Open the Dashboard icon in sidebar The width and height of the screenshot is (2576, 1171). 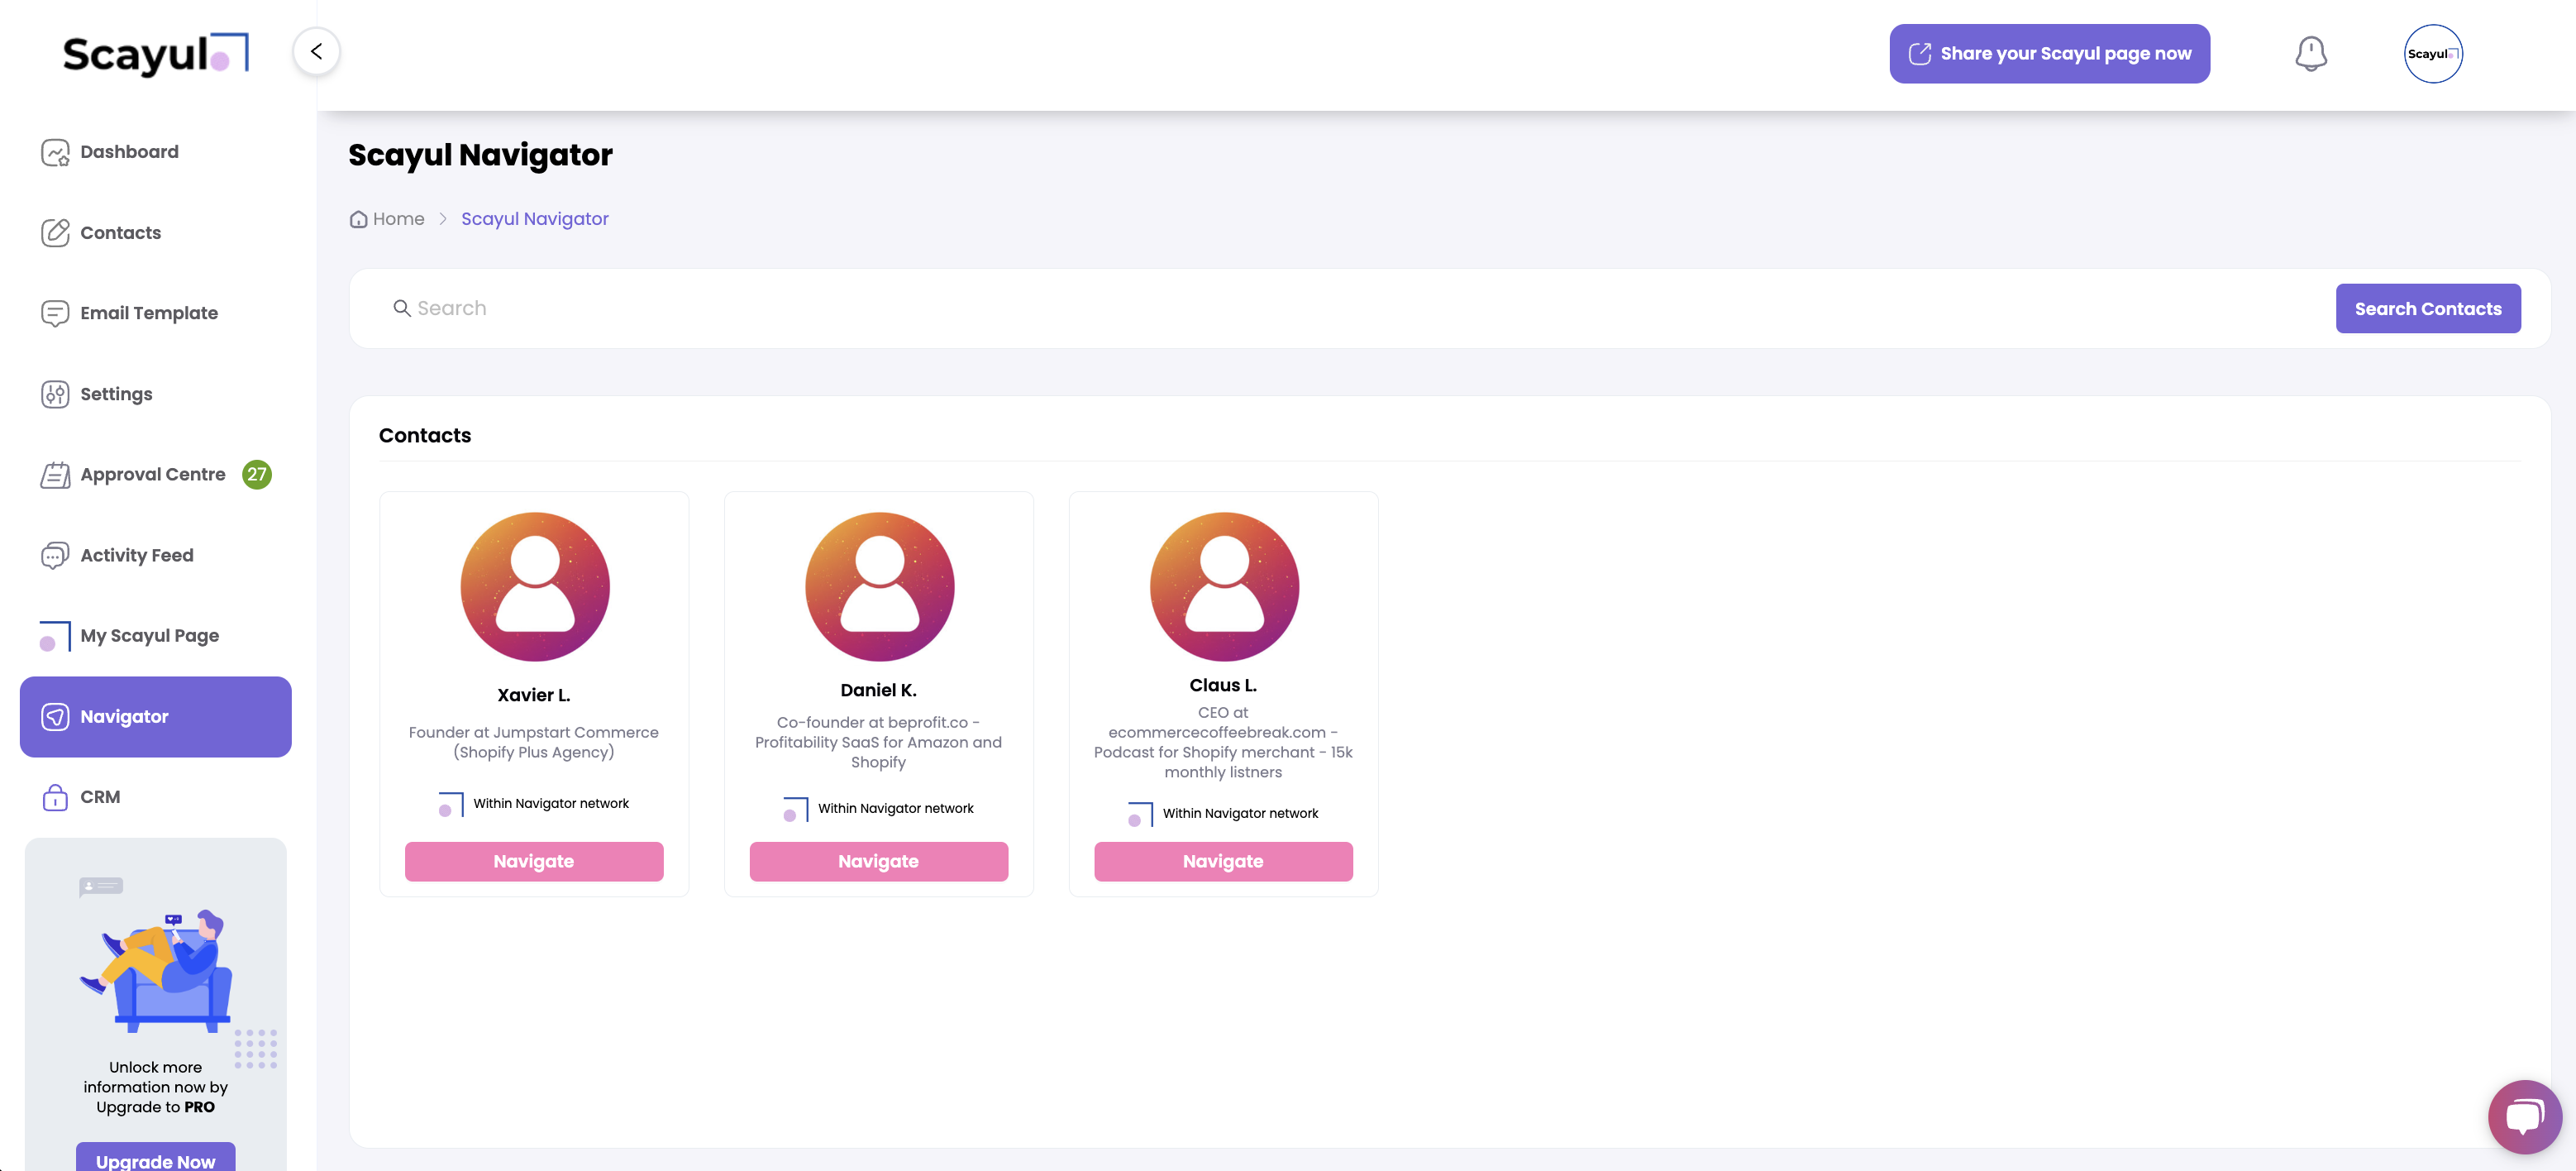[55, 152]
